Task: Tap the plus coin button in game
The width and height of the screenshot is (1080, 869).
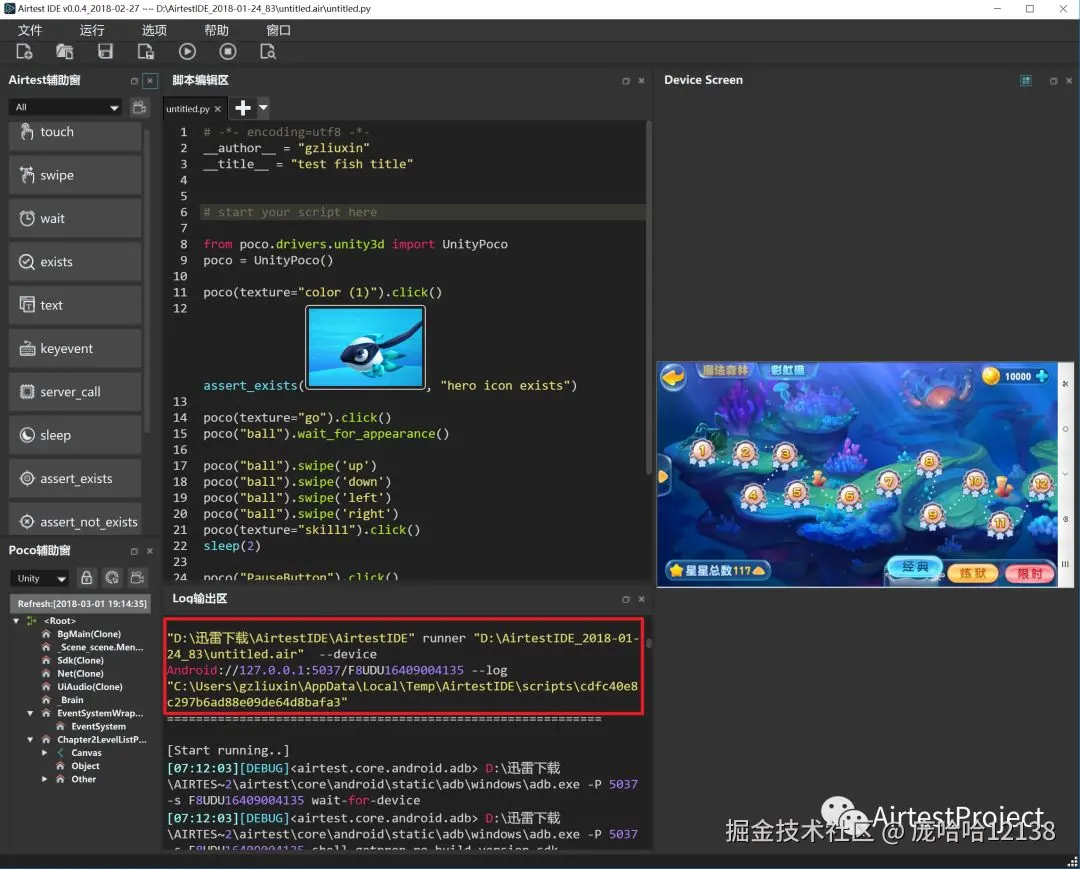Action: (1042, 376)
